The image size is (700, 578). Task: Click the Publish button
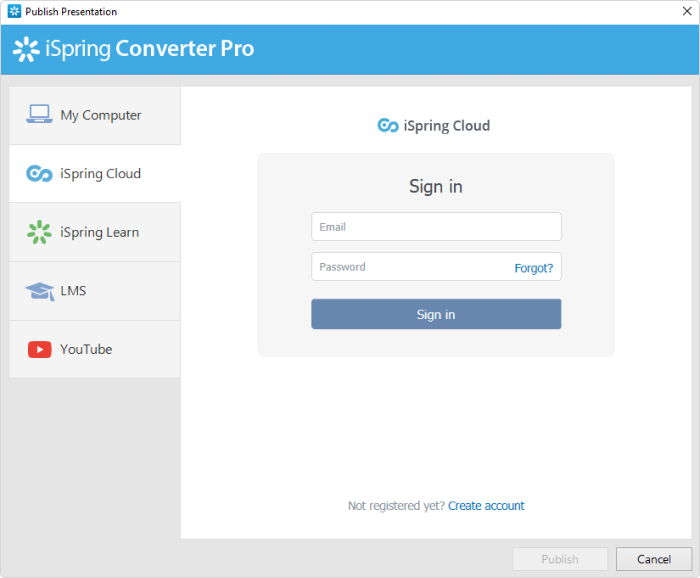[560, 559]
